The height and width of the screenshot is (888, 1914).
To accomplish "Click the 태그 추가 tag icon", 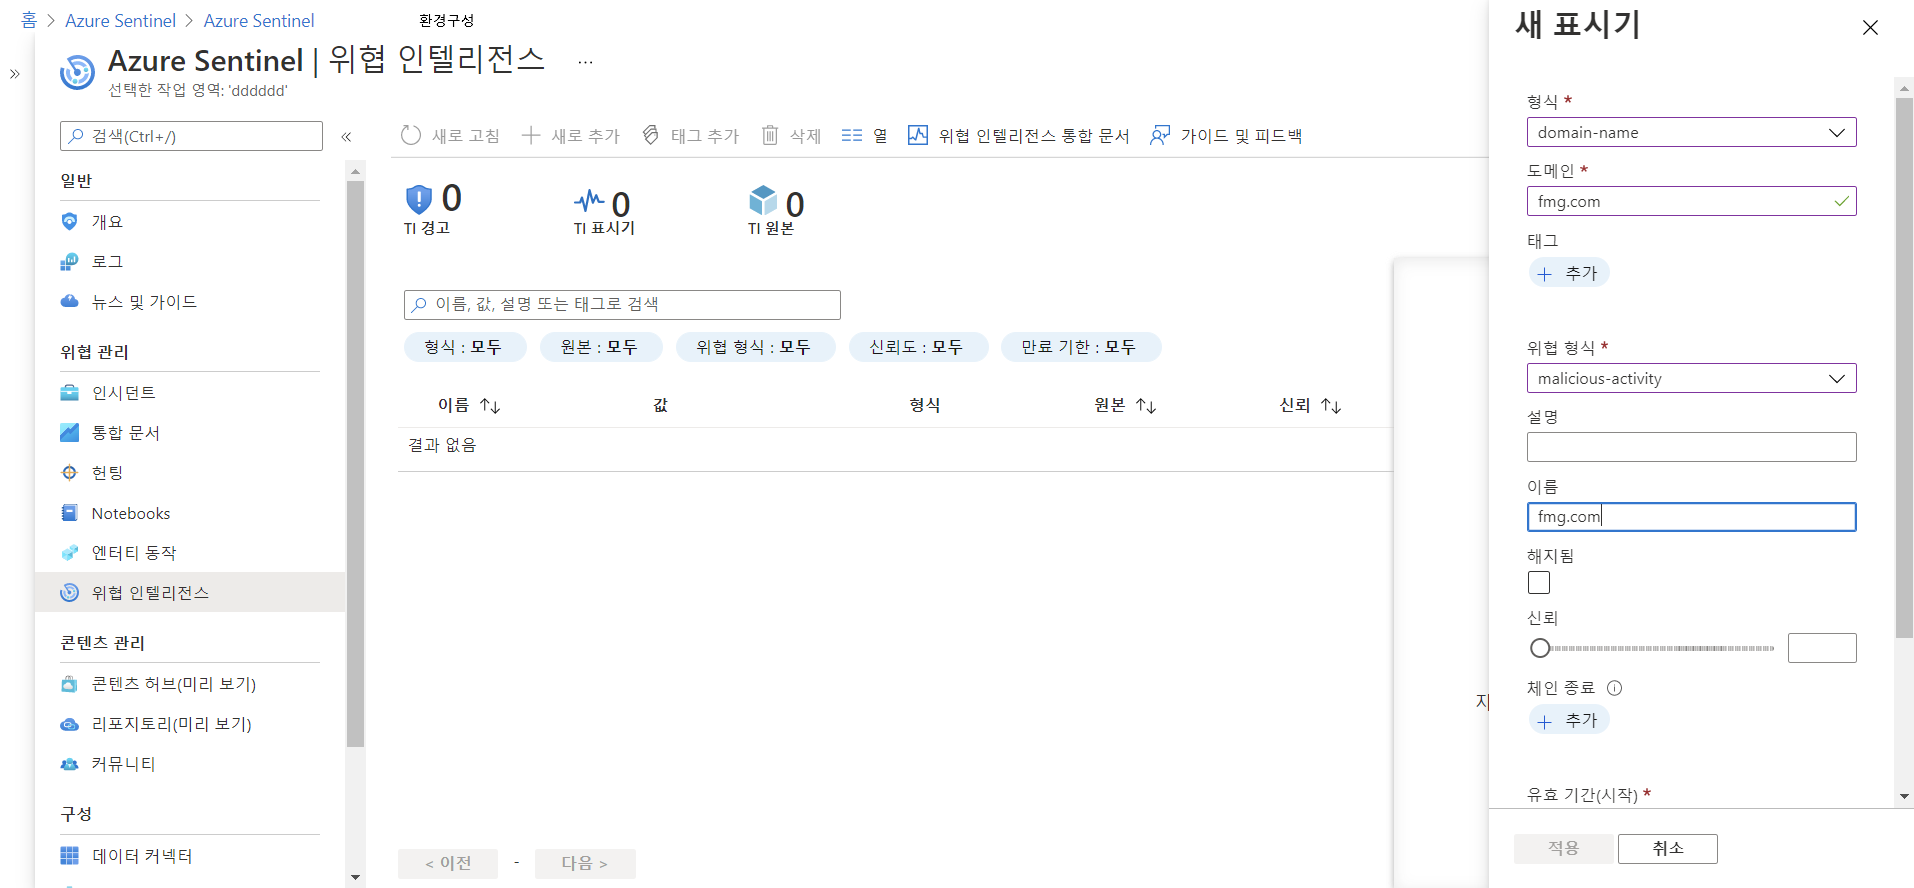I will (x=651, y=135).
